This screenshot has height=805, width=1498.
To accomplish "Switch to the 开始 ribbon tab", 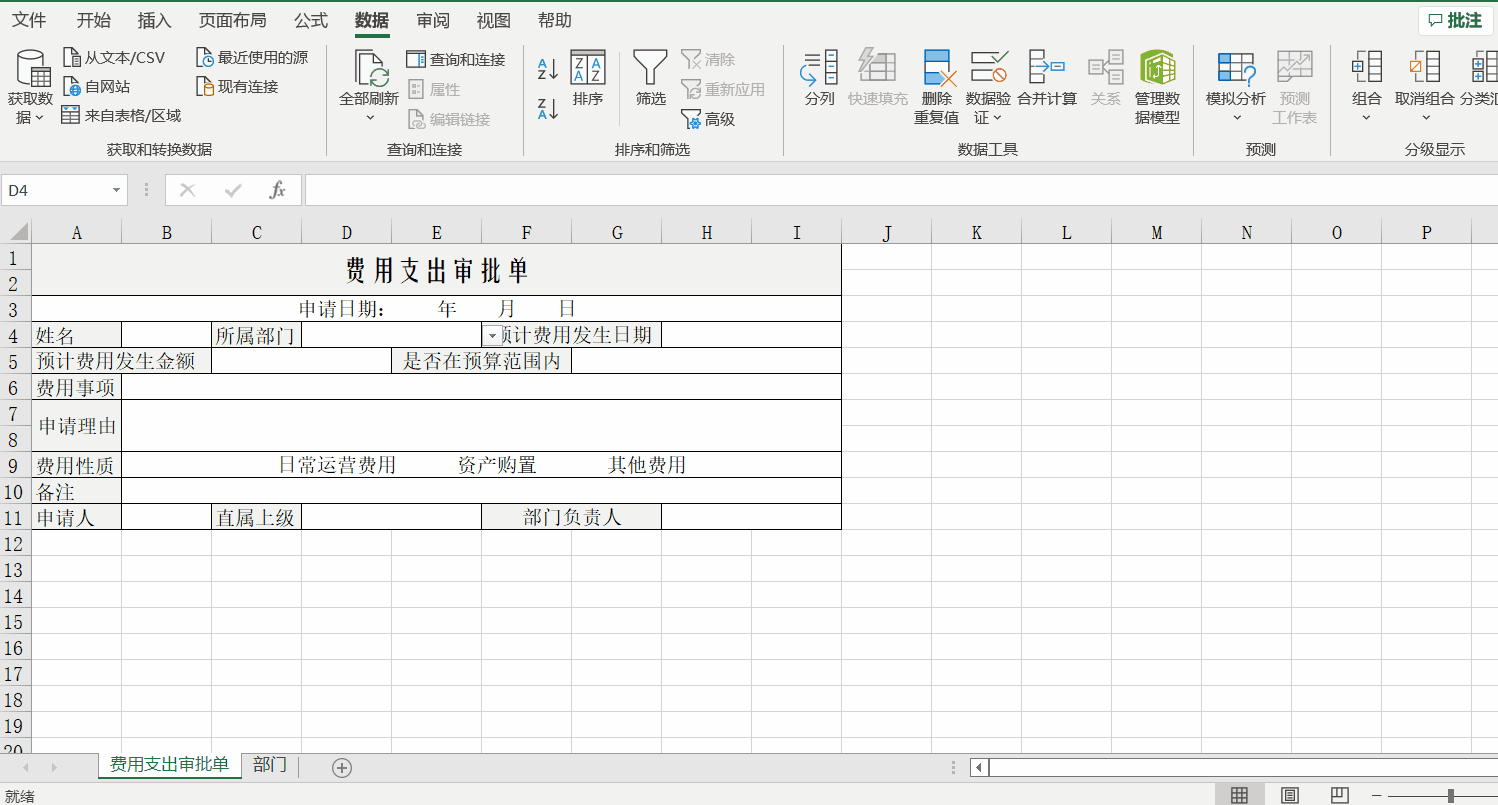I will [93, 19].
